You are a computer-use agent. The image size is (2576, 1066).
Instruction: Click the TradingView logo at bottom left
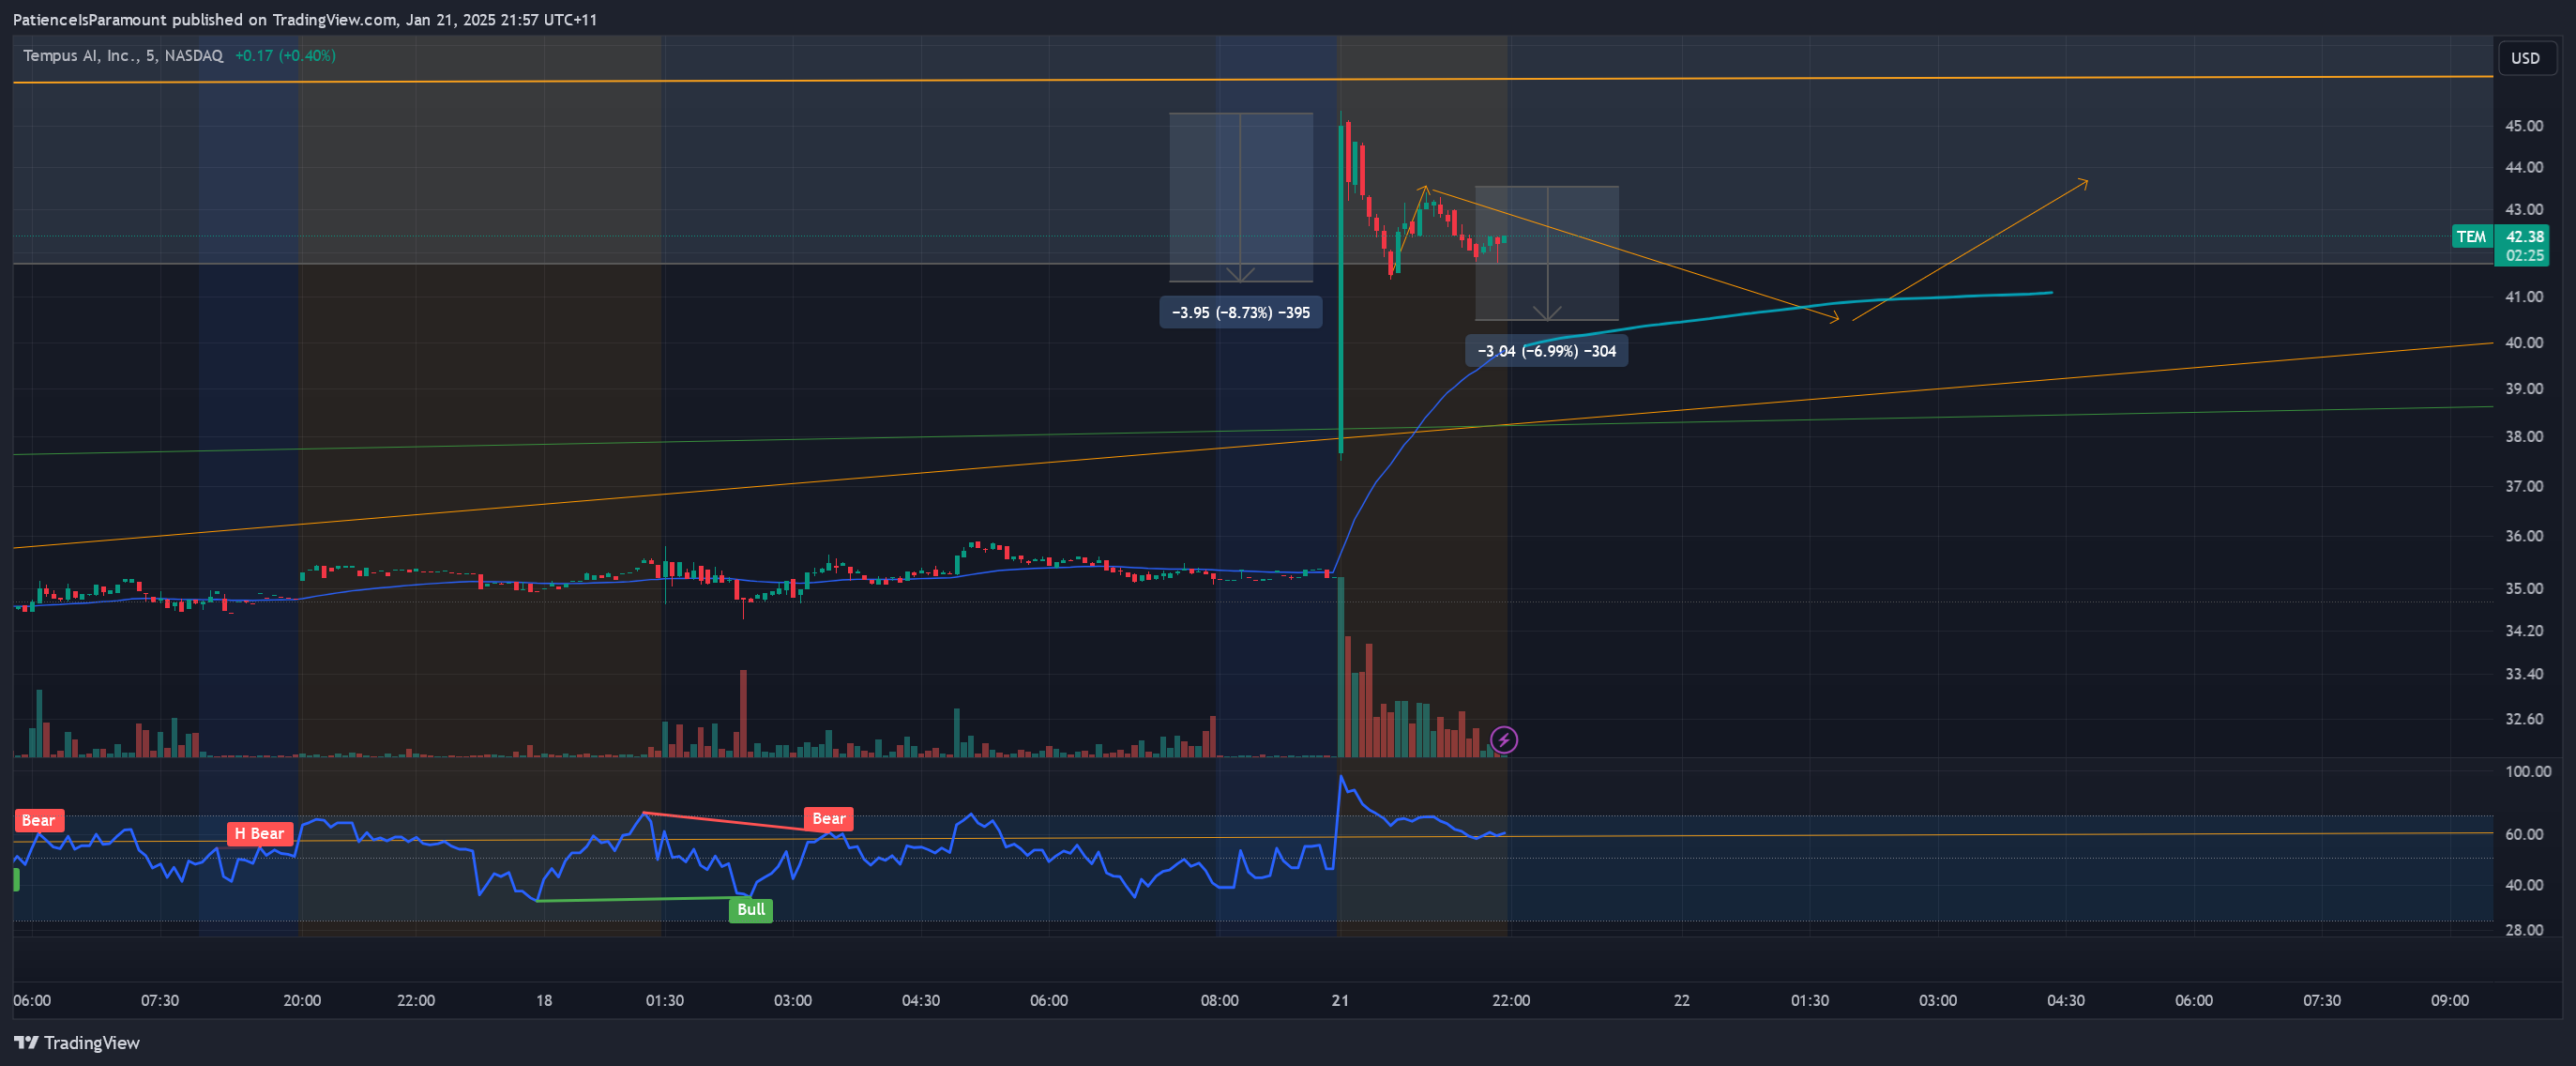77,1043
